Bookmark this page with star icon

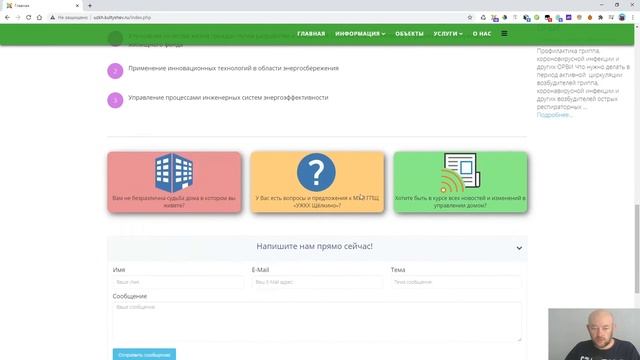[x=470, y=18]
